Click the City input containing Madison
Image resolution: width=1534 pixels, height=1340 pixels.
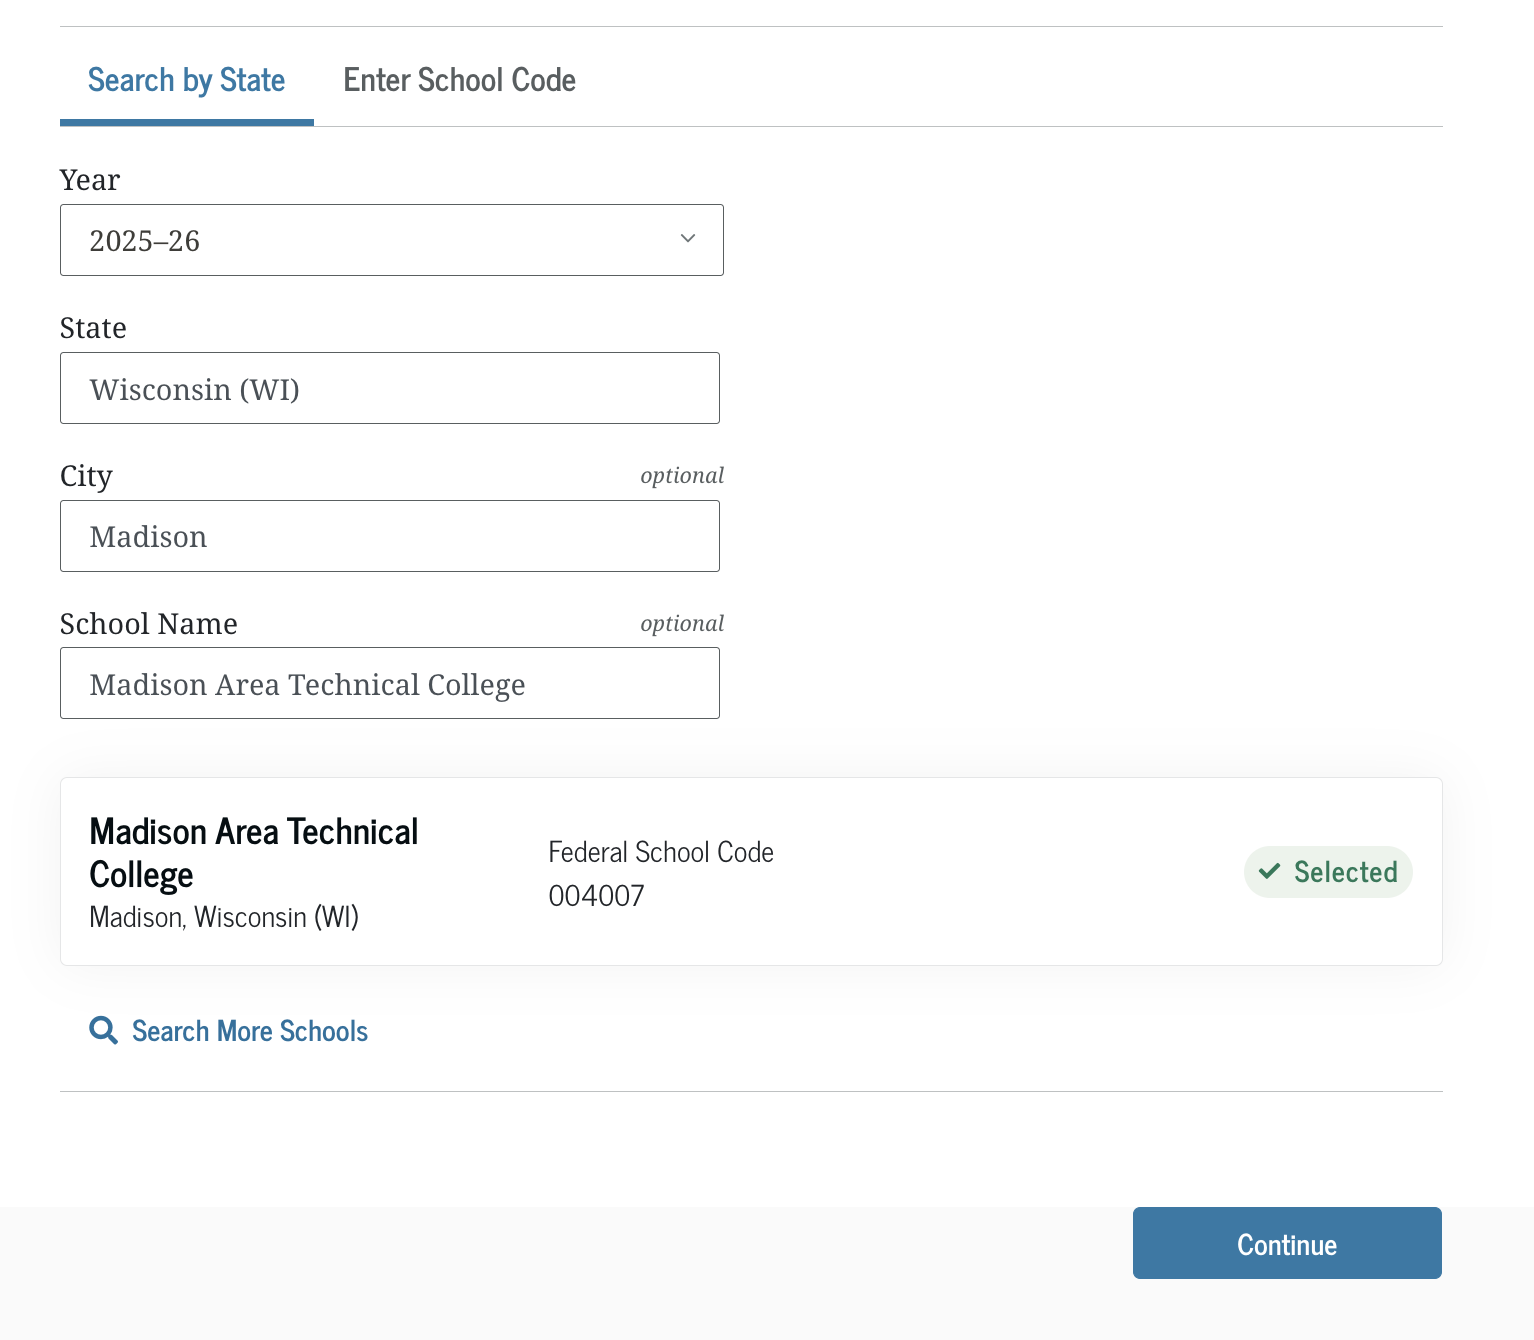pyautogui.click(x=390, y=536)
